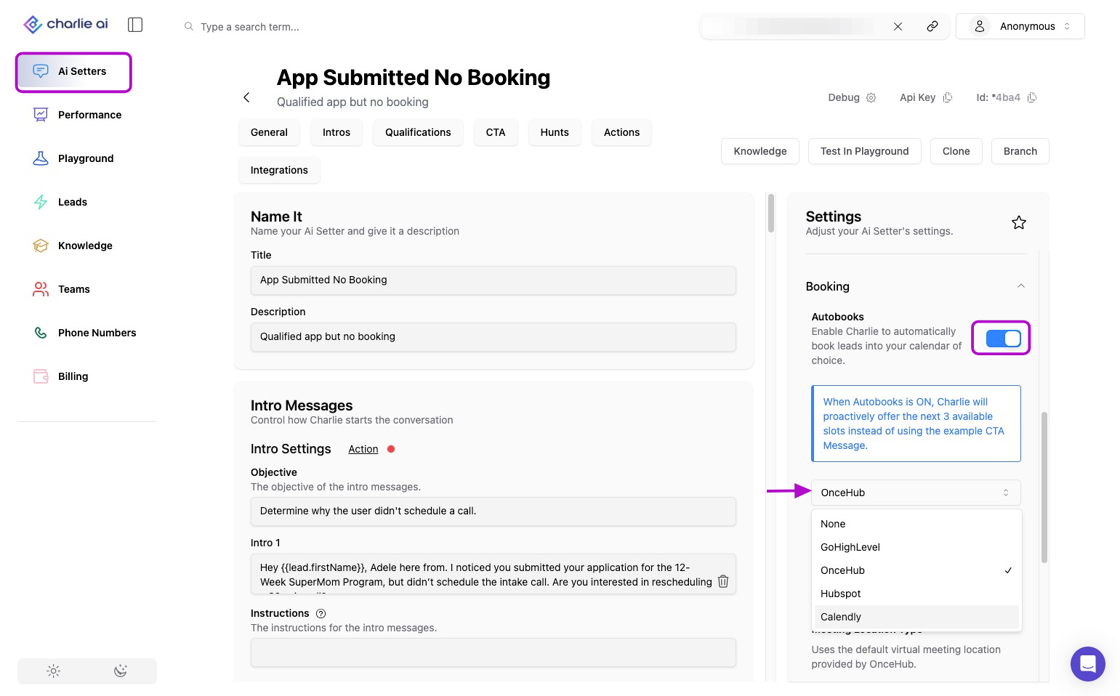
Task: Click the Api Key label
Action: pos(917,98)
